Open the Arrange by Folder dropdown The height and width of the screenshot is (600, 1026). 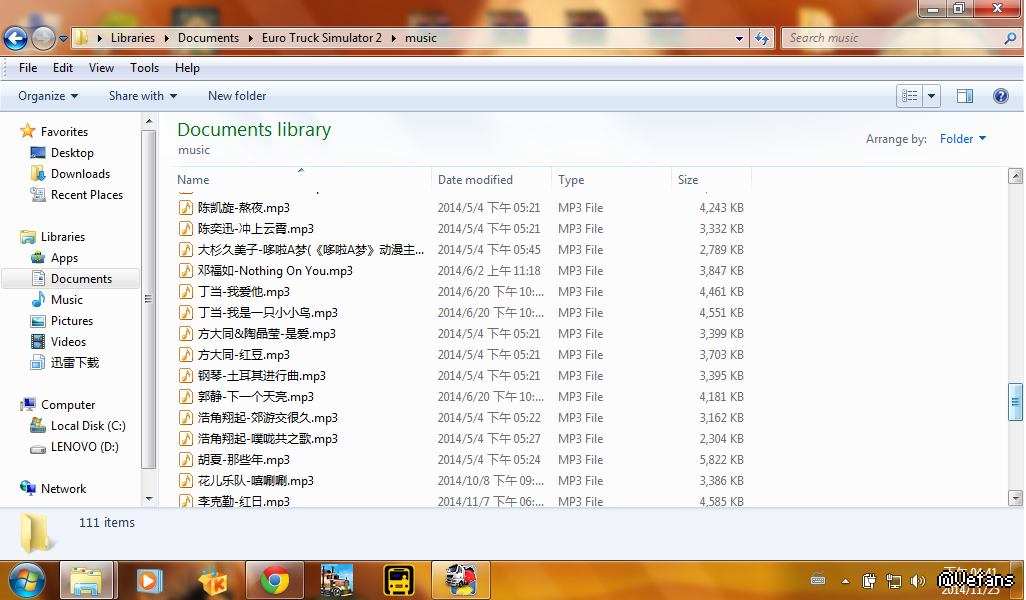pyautogui.click(x=963, y=139)
